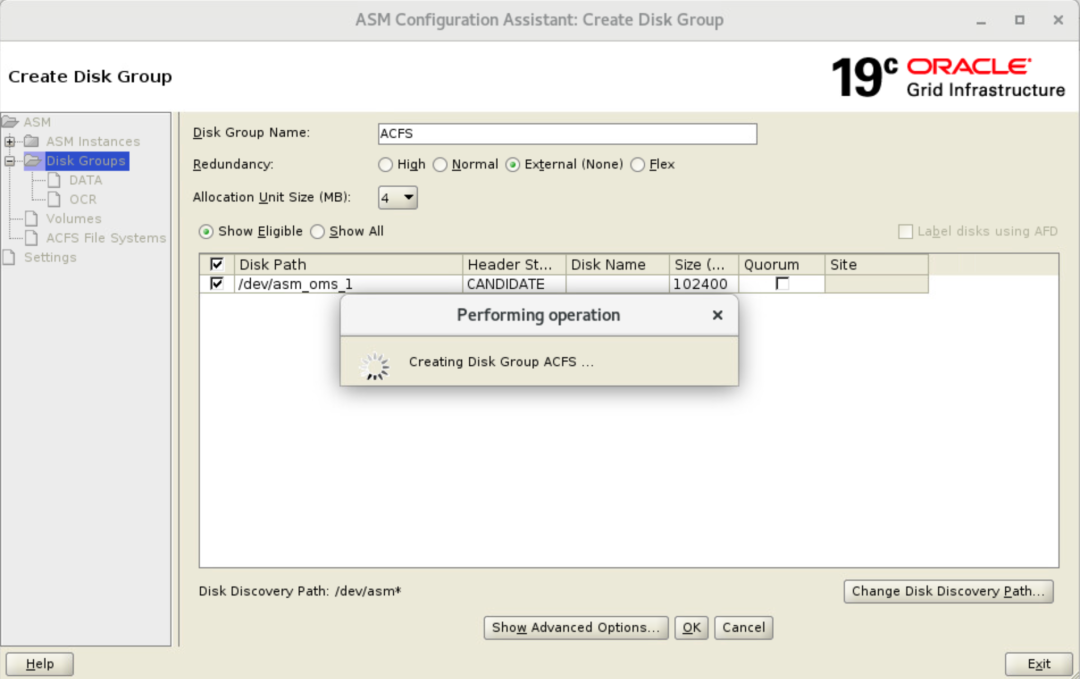
Task: Click the ASM Instances folder icon
Action: 32,141
